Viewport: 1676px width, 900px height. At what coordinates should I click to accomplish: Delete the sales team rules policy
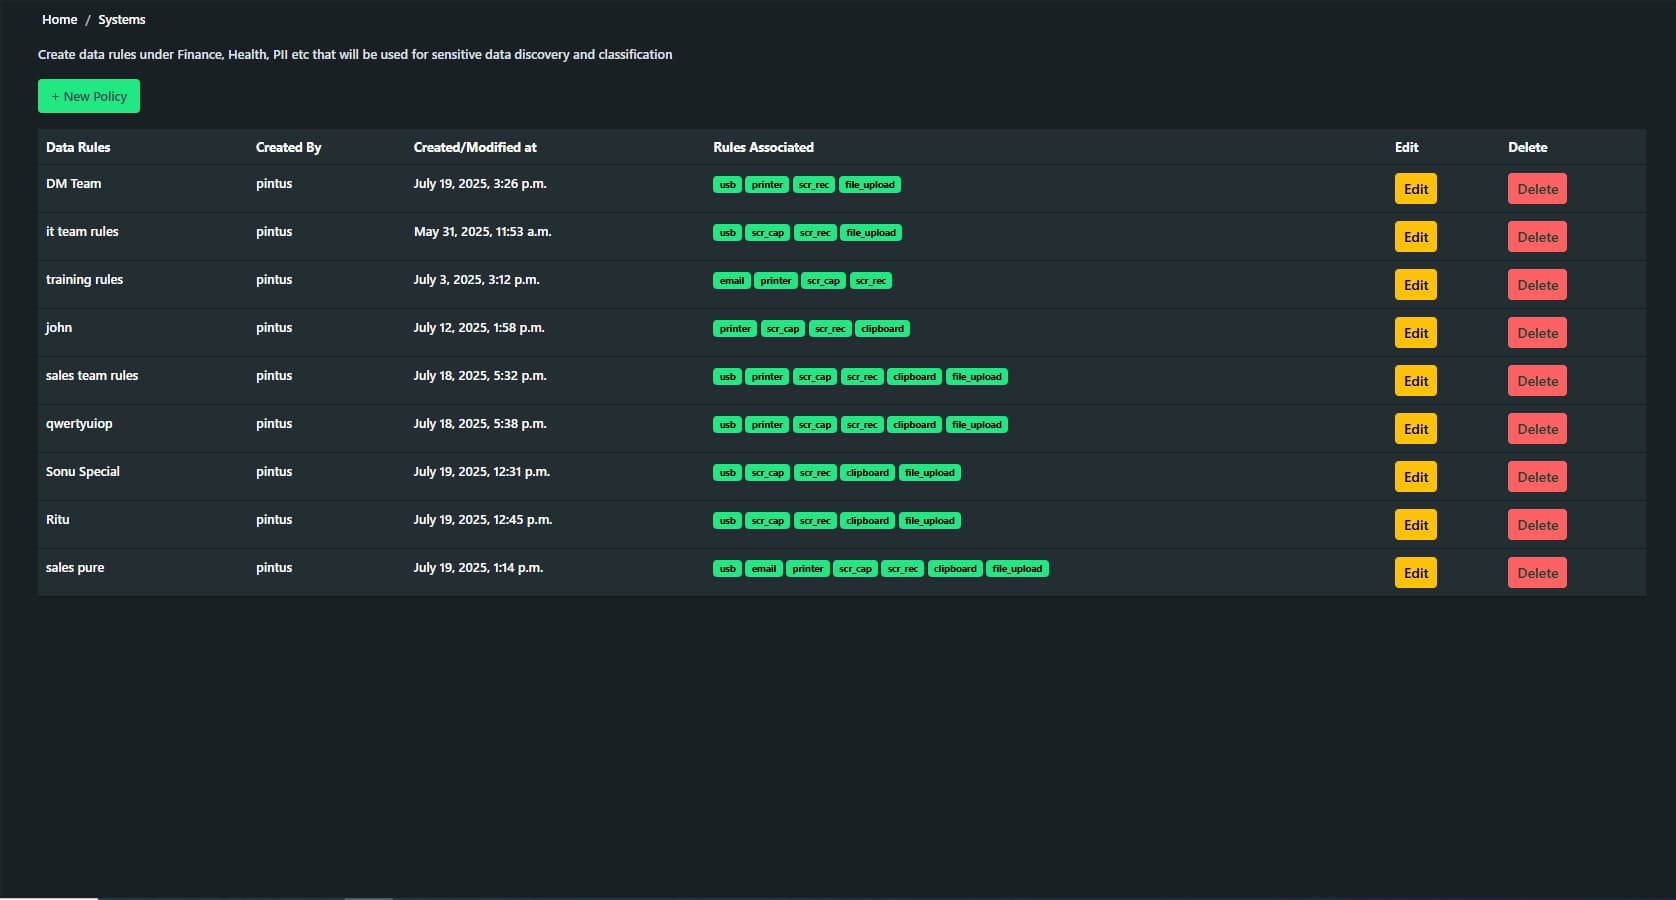[x=1536, y=381]
